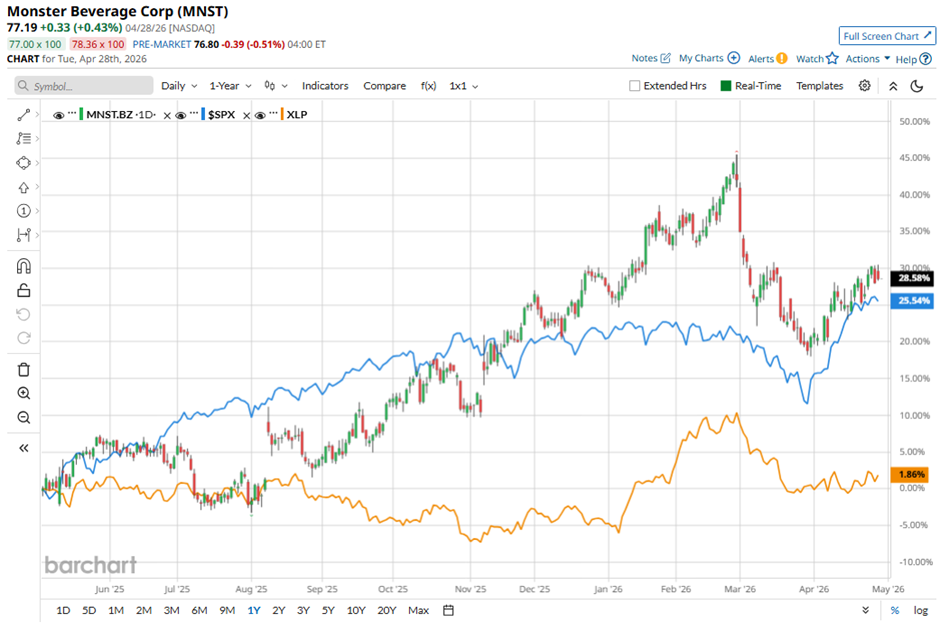The image size is (940, 623).
Task: Click the orange XLP color marker
Action: pos(280,115)
